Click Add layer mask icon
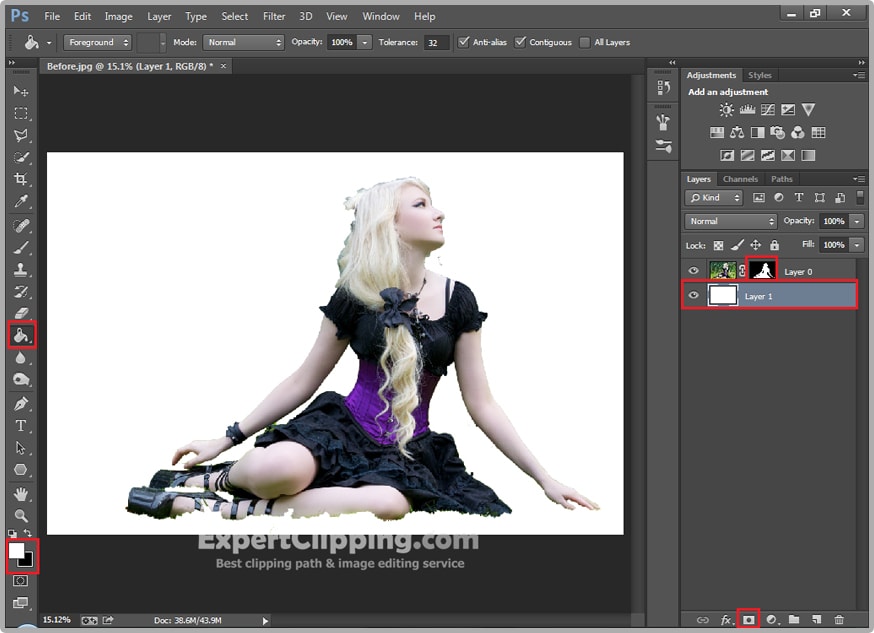The height and width of the screenshot is (633, 874). click(748, 620)
